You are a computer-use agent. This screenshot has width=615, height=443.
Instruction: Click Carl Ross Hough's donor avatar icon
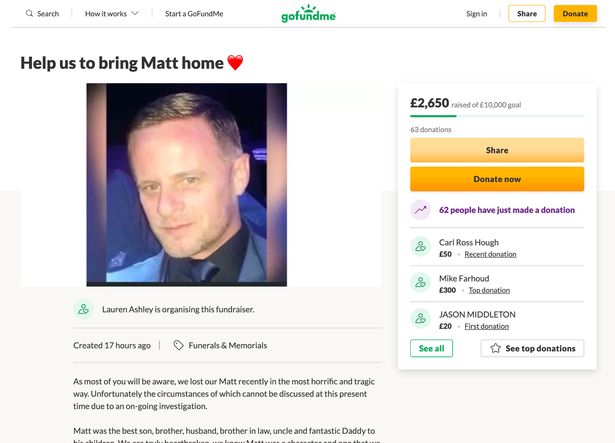tap(421, 247)
